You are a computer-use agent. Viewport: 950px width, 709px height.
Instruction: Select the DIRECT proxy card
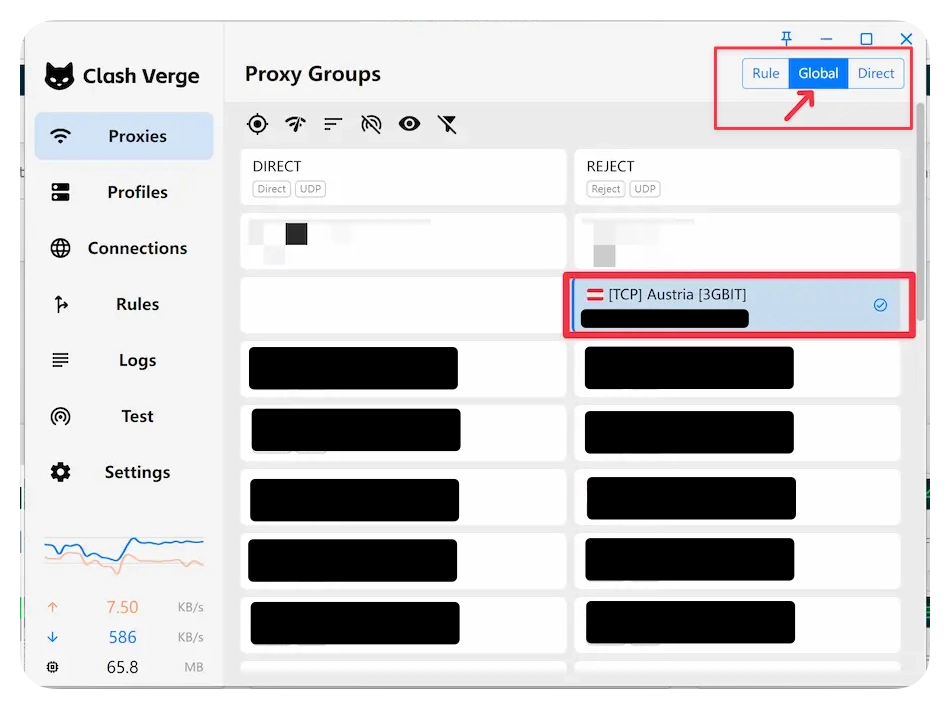403,177
